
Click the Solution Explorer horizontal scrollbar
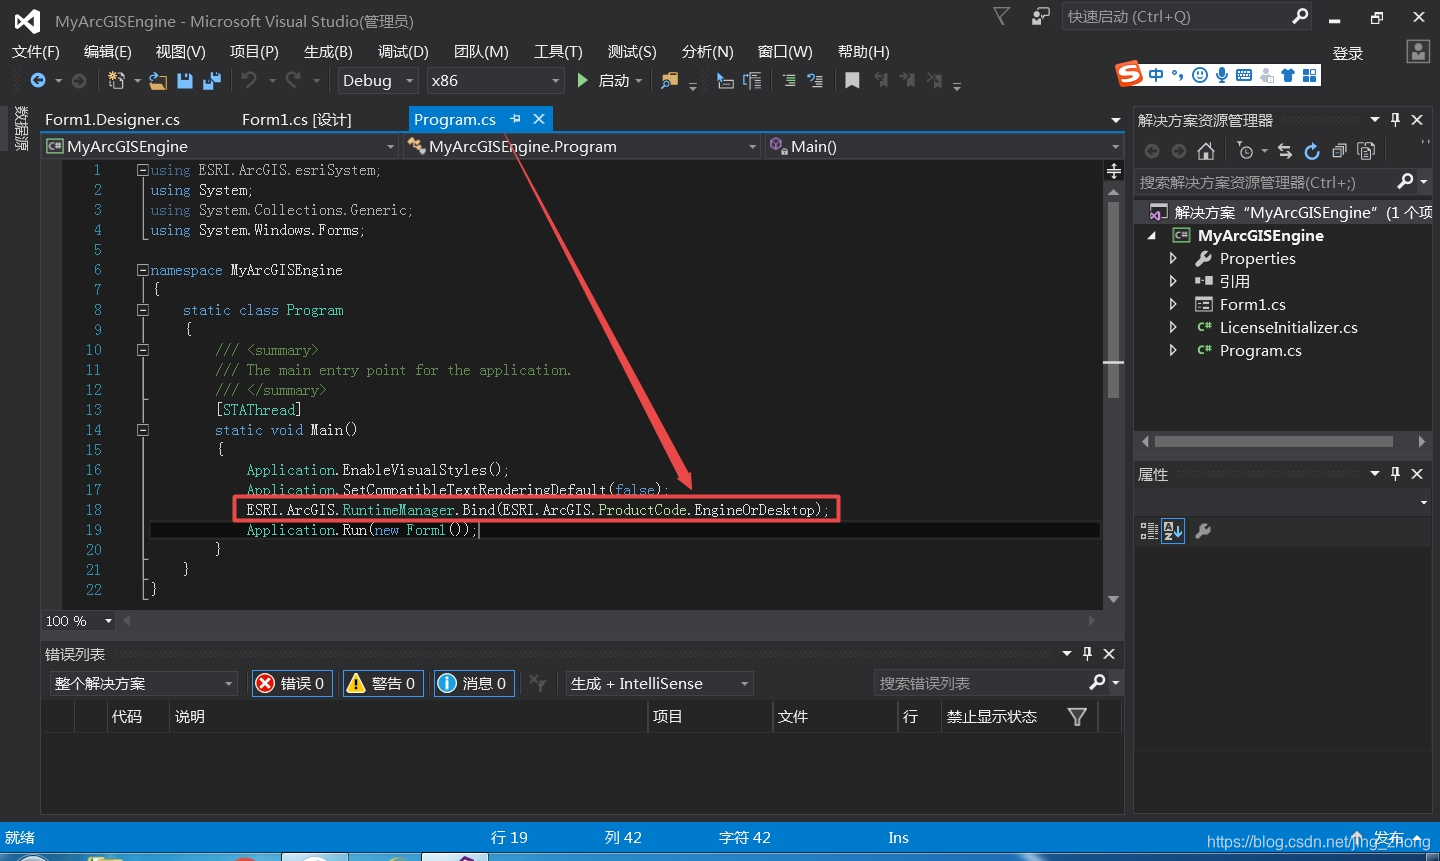tap(1273, 441)
